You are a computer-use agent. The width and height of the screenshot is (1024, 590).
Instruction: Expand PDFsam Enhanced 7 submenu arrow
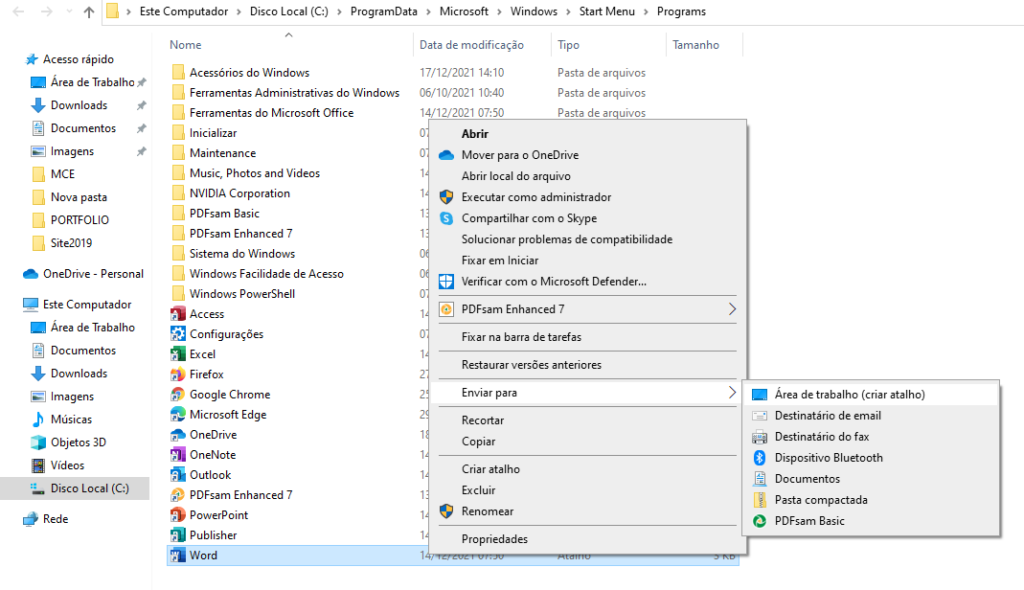(732, 309)
